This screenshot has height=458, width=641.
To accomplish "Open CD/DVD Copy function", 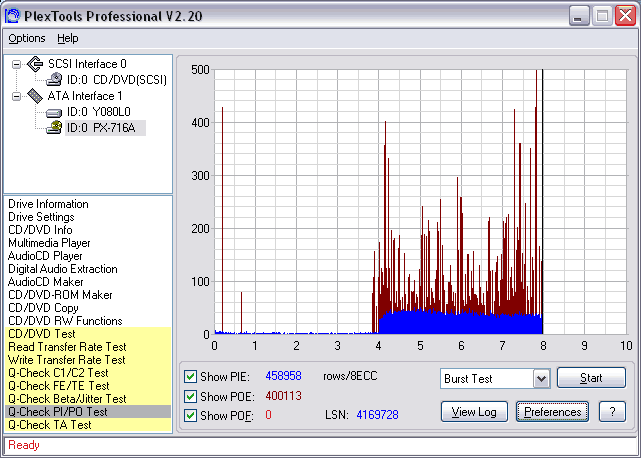I will [x=43, y=308].
